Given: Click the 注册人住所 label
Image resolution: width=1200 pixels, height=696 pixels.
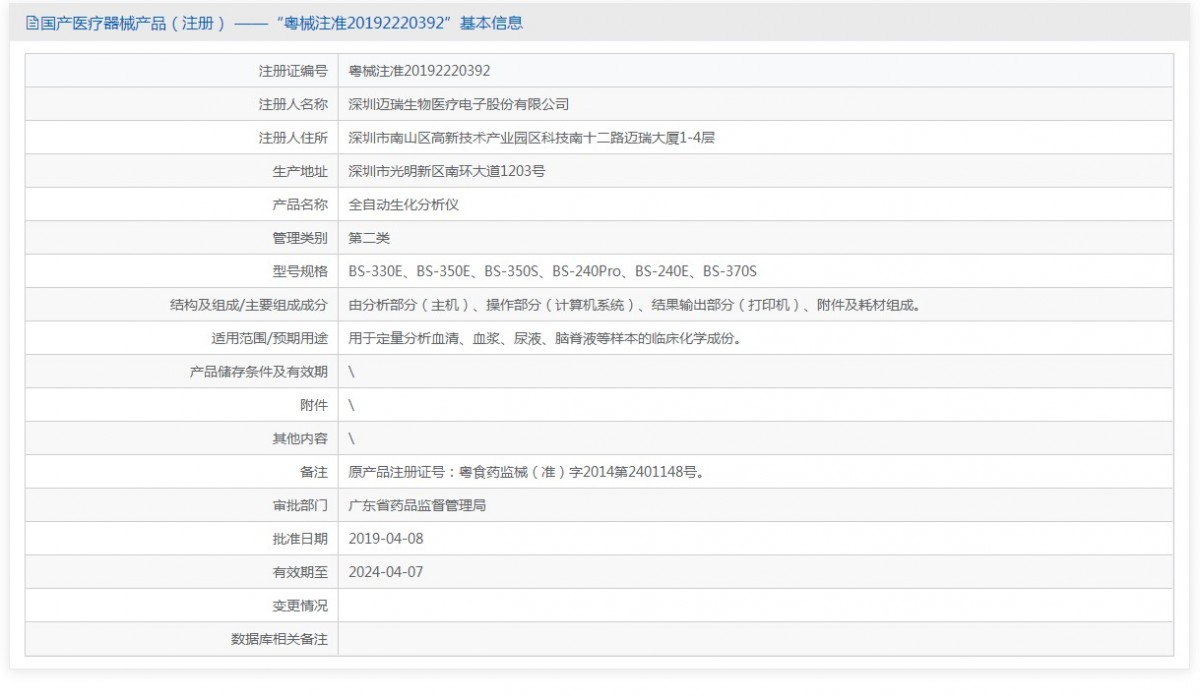Looking at the screenshot, I should click(293, 138).
